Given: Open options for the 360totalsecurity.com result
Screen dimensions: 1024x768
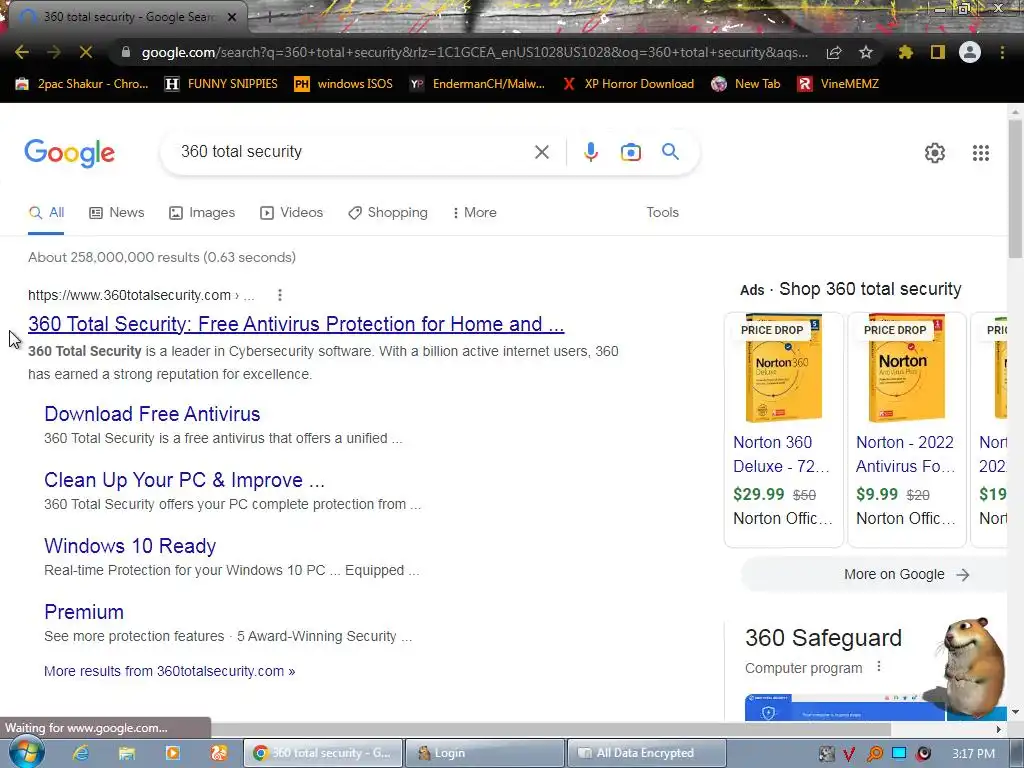Looking at the screenshot, I should (x=280, y=295).
